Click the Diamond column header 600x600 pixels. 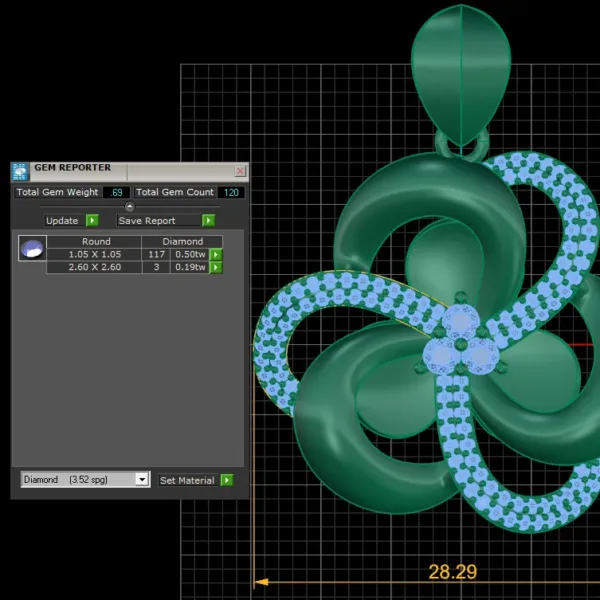tap(182, 241)
